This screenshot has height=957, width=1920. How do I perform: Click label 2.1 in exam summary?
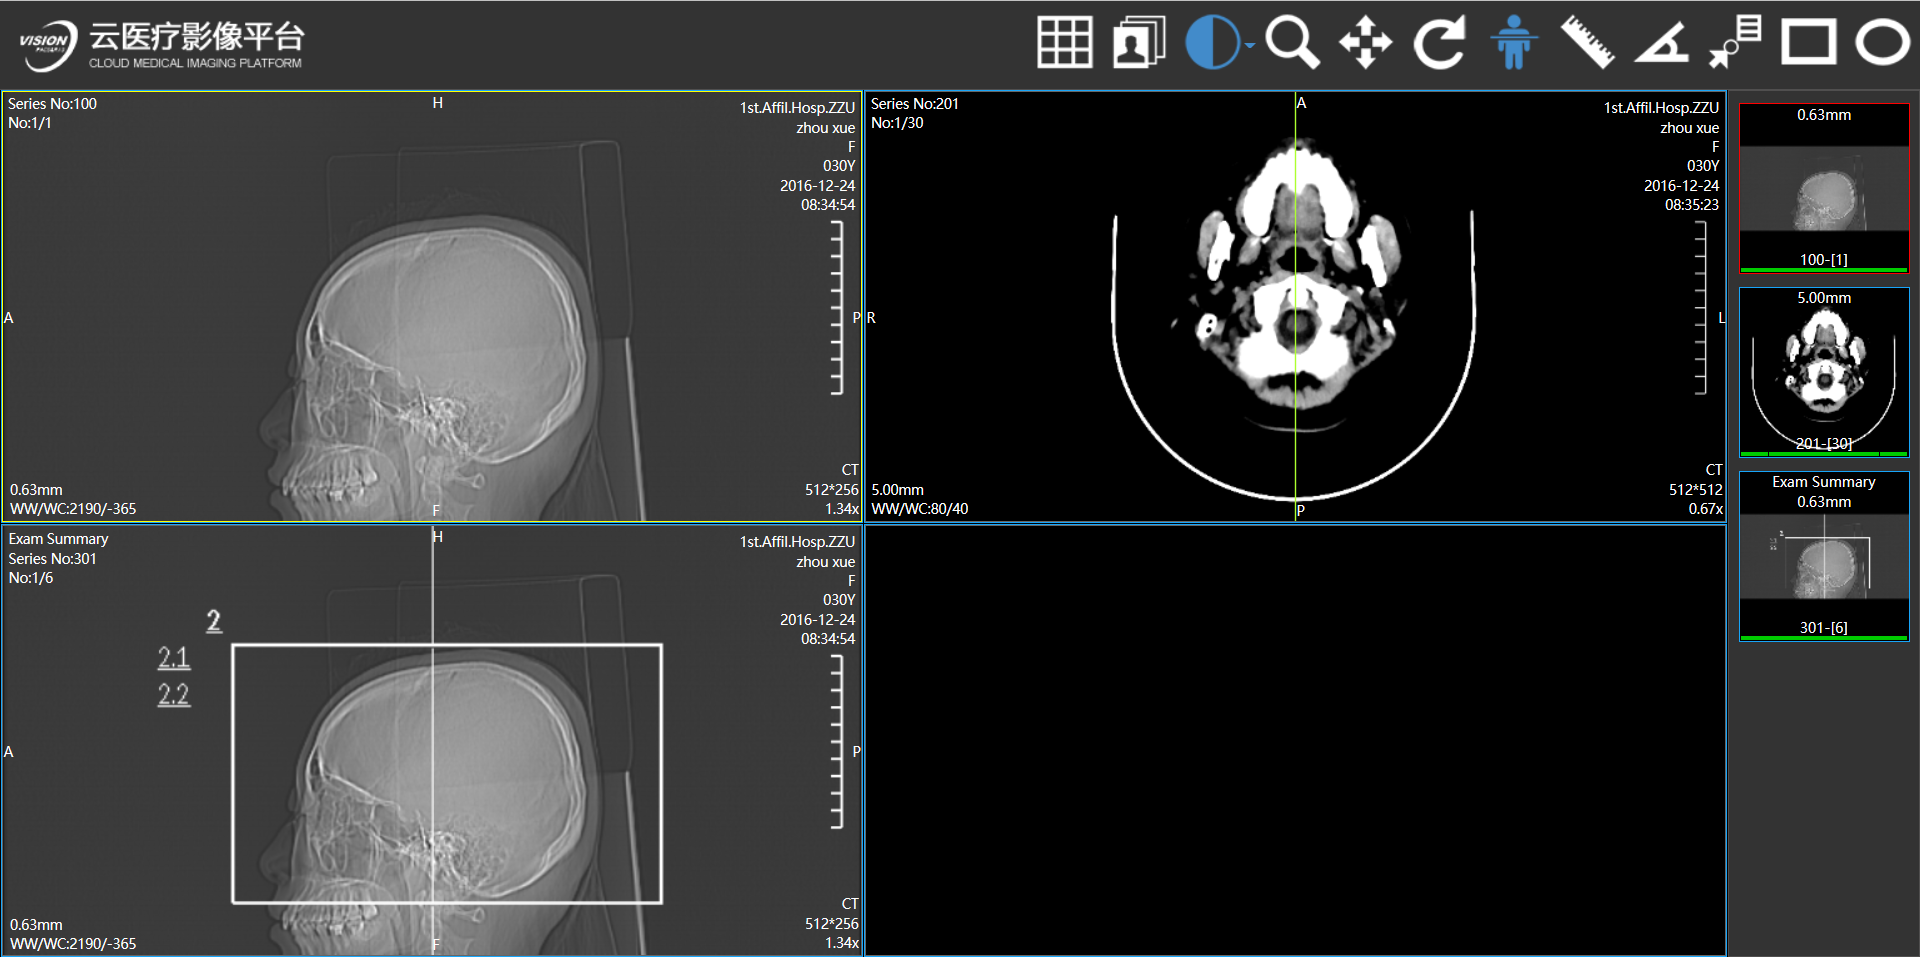click(x=174, y=658)
